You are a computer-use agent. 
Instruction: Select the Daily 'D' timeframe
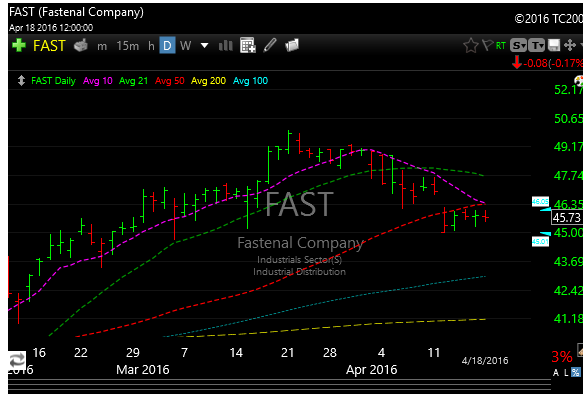[x=167, y=45]
